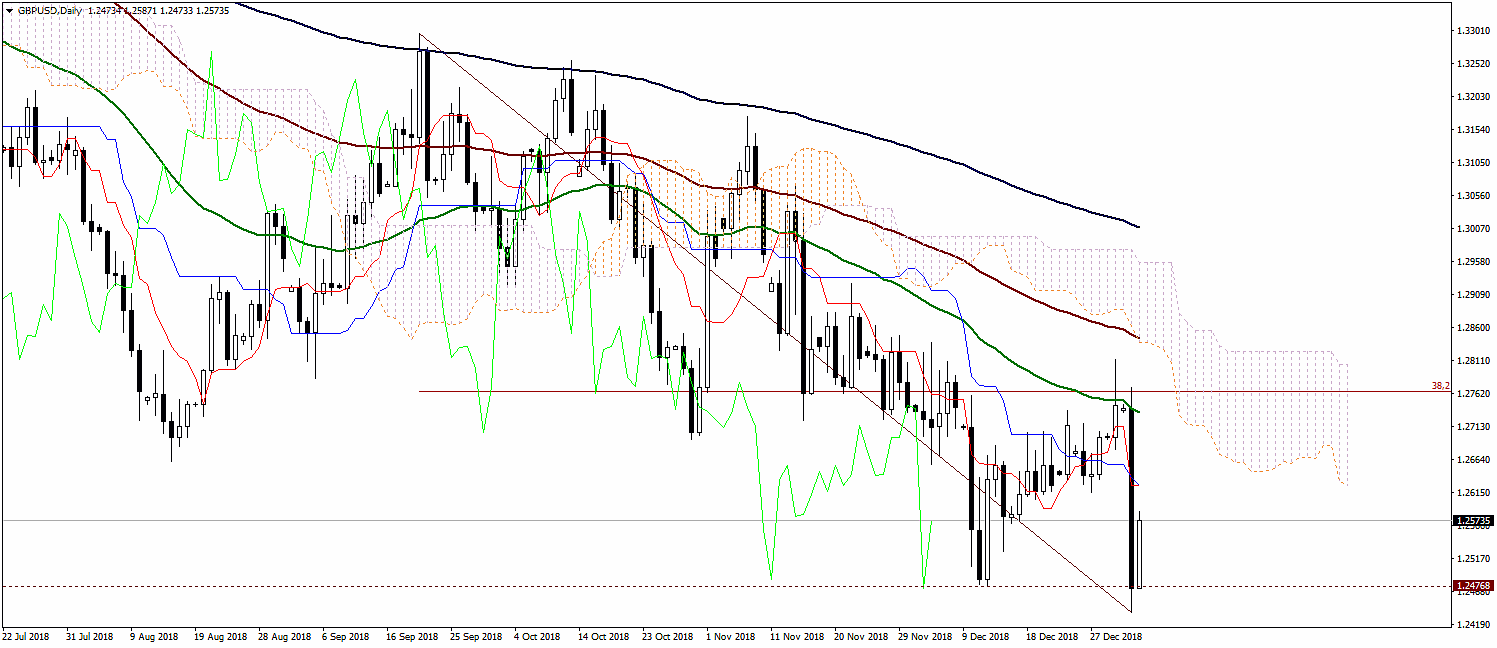1497x648 pixels.
Task: Click the 1.29090 price axis label
Action: pos(1473,295)
